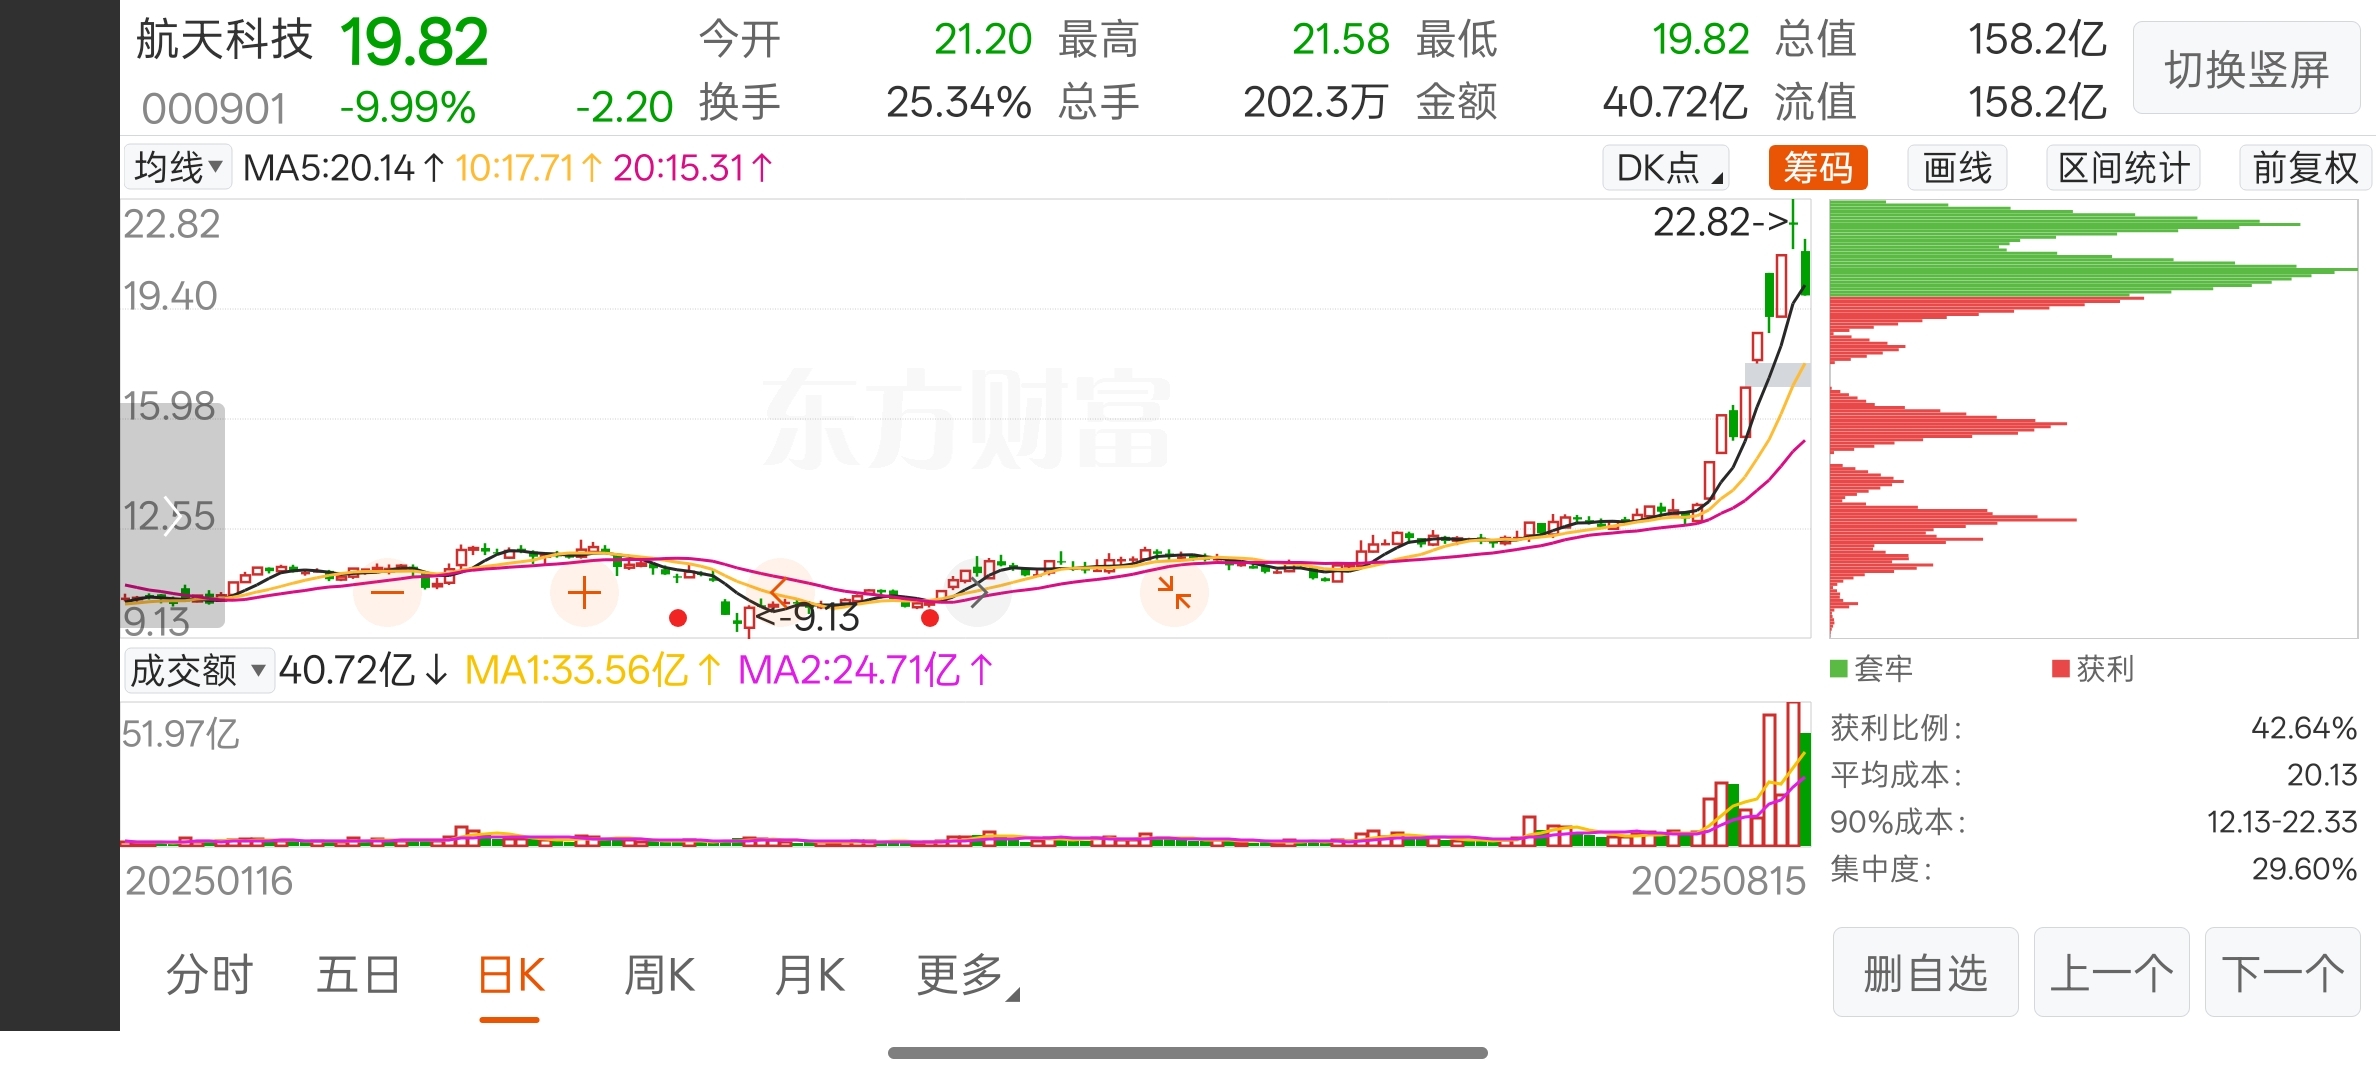Tap the plus zoom-in chart icon

(x=584, y=593)
